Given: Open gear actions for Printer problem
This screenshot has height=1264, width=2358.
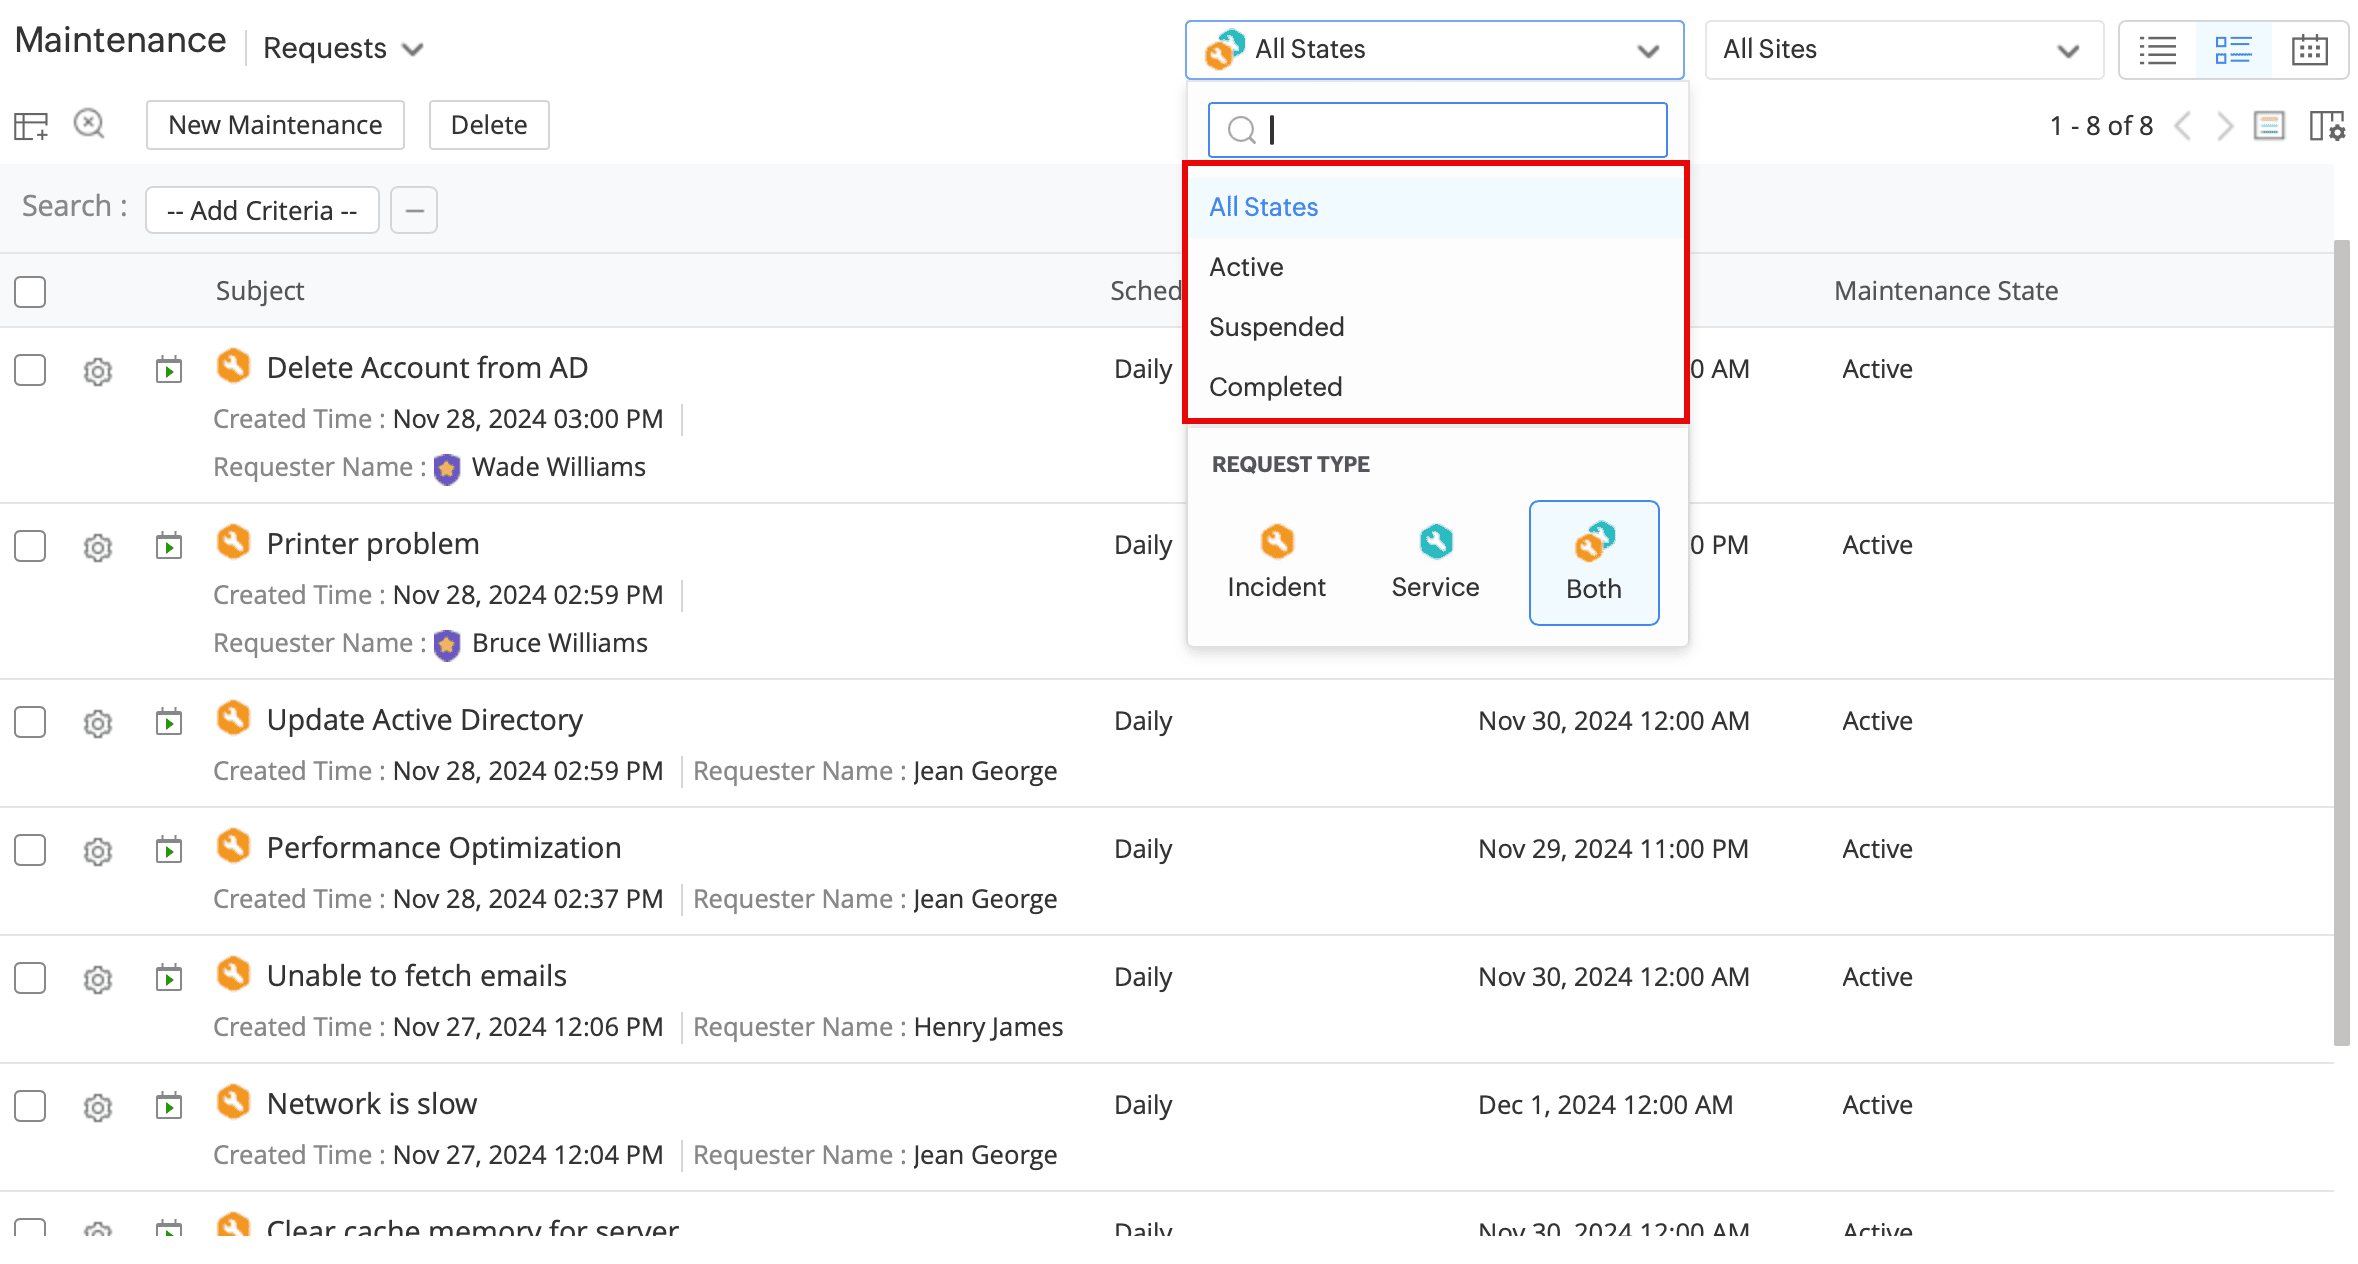Looking at the screenshot, I should [97, 547].
